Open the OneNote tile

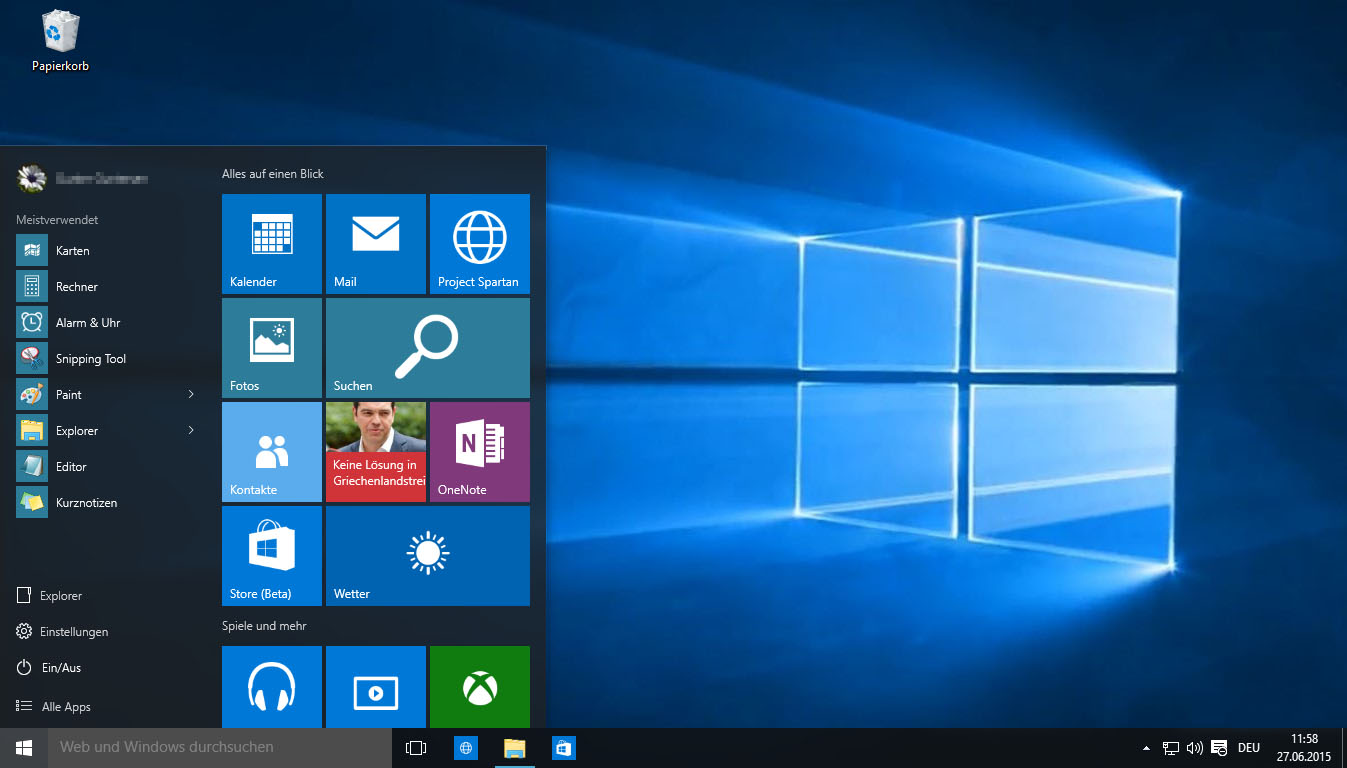click(480, 452)
